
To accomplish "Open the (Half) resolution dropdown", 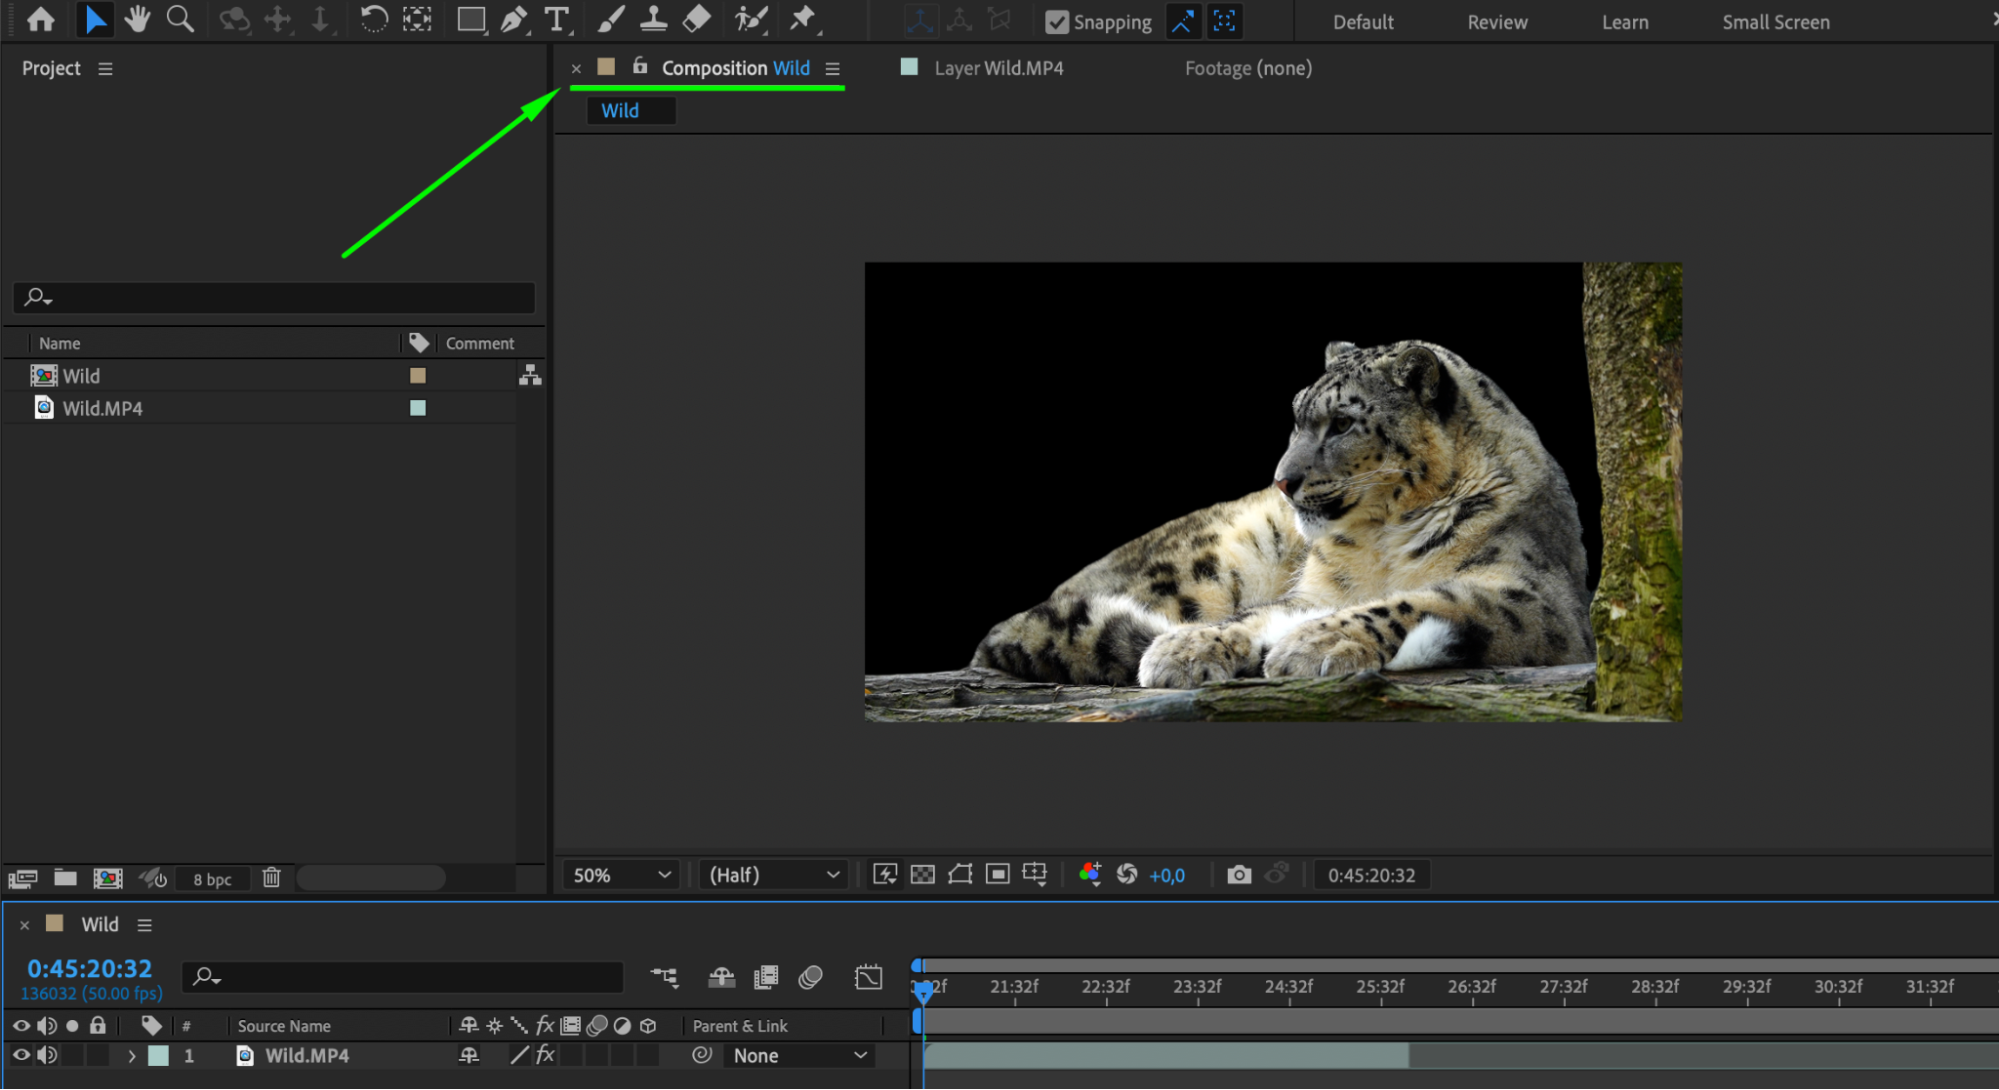I will tap(773, 875).
